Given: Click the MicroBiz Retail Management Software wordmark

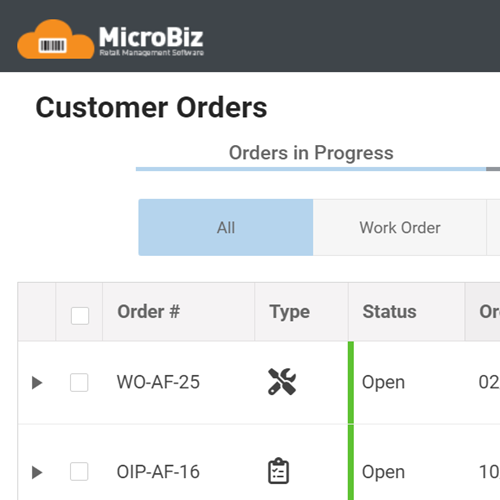Looking at the screenshot, I should pyautogui.click(x=151, y=41).
